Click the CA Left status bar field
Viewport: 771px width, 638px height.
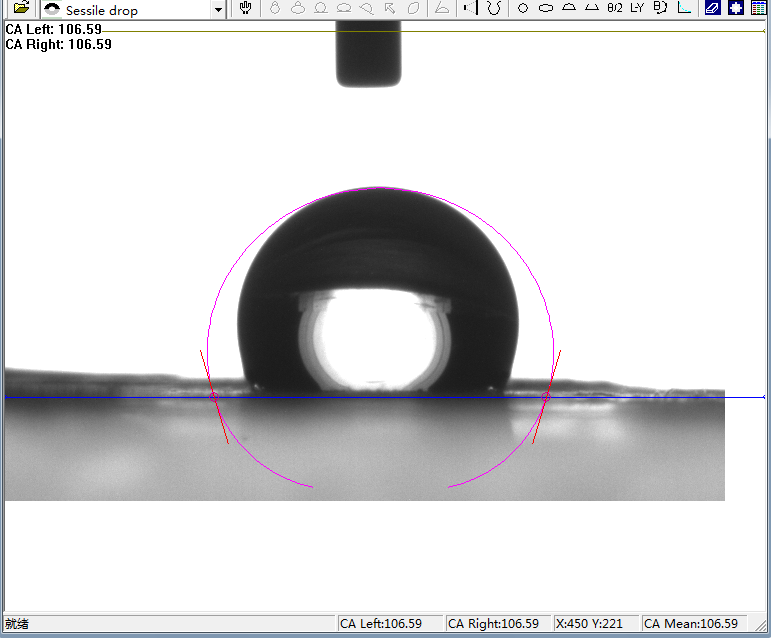(x=388, y=624)
